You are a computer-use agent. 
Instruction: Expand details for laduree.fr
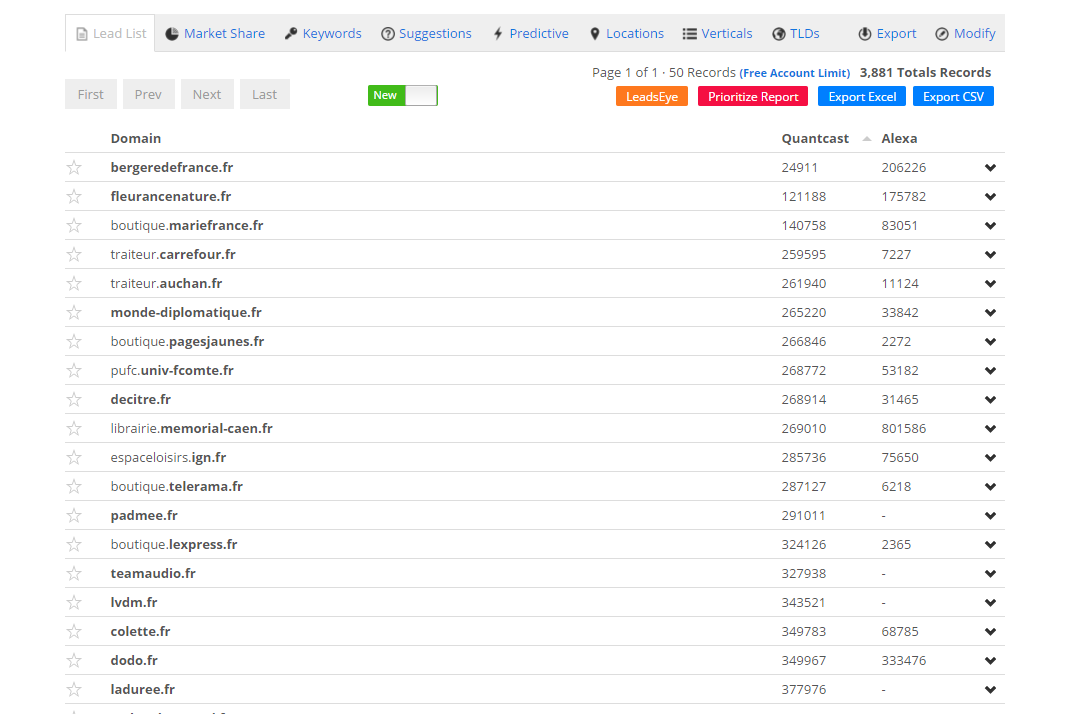point(991,688)
